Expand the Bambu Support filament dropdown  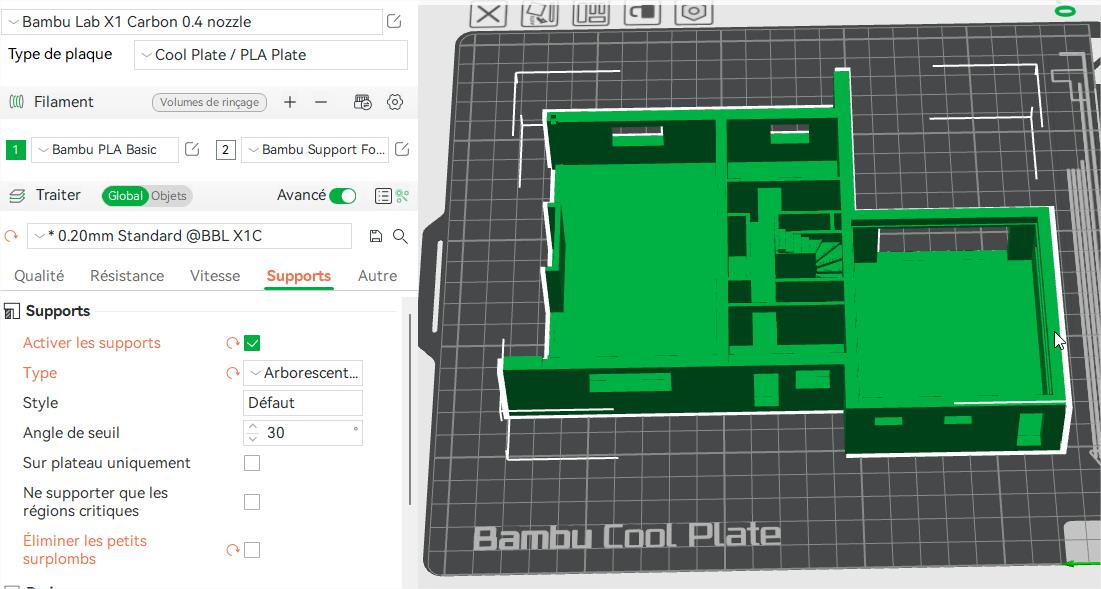[315, 150]
